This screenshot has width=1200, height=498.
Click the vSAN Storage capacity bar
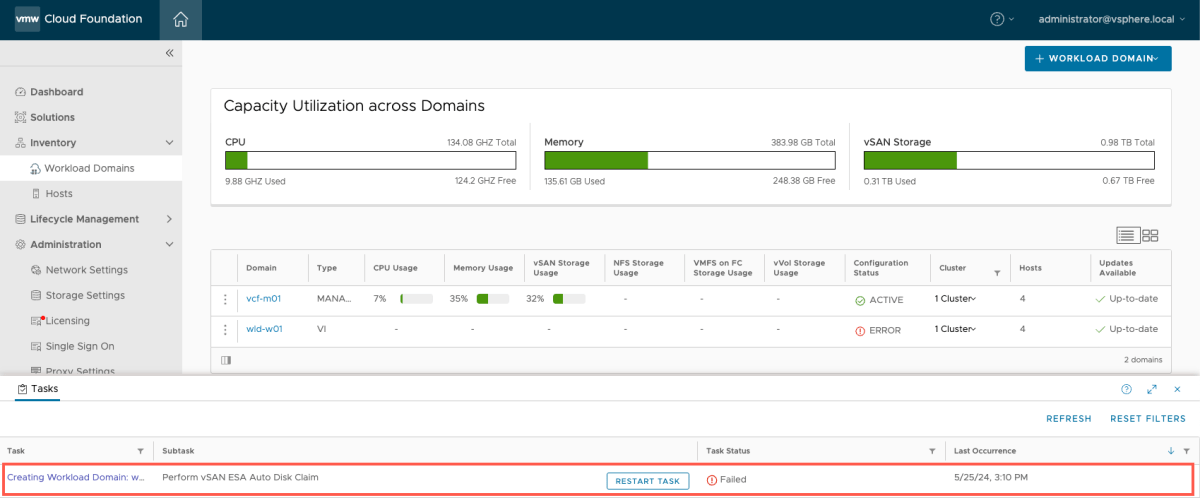coord(1009,161)
